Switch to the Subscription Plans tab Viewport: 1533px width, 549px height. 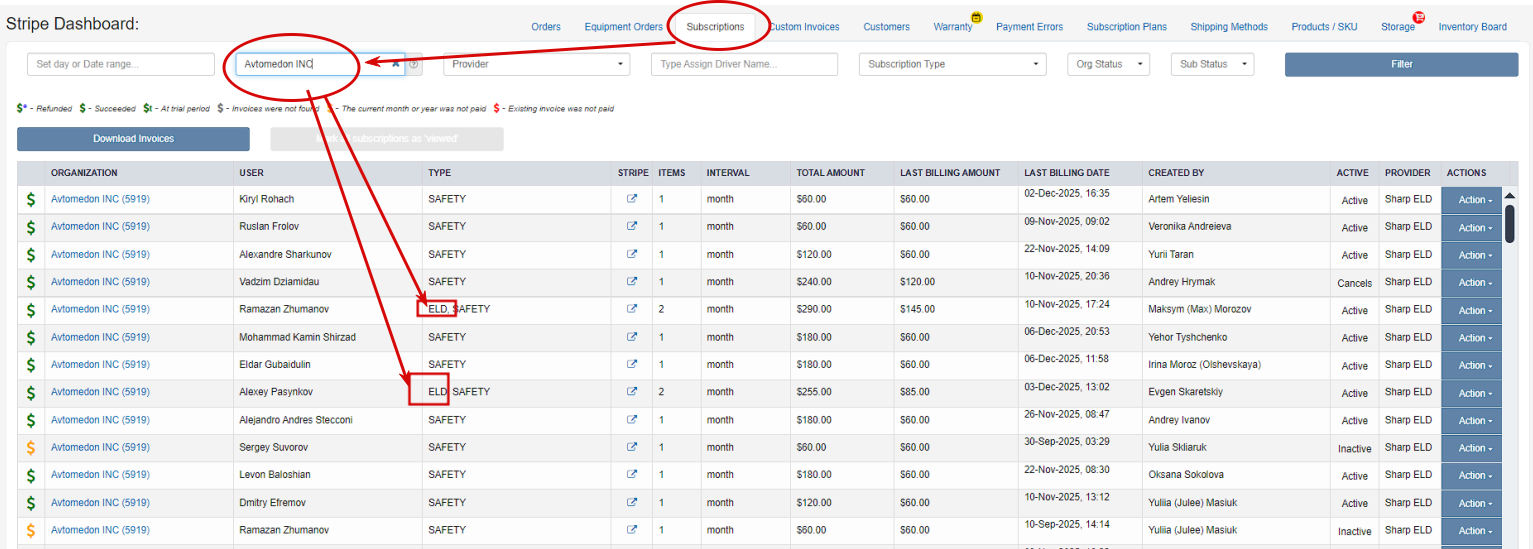pos(1127,27)
